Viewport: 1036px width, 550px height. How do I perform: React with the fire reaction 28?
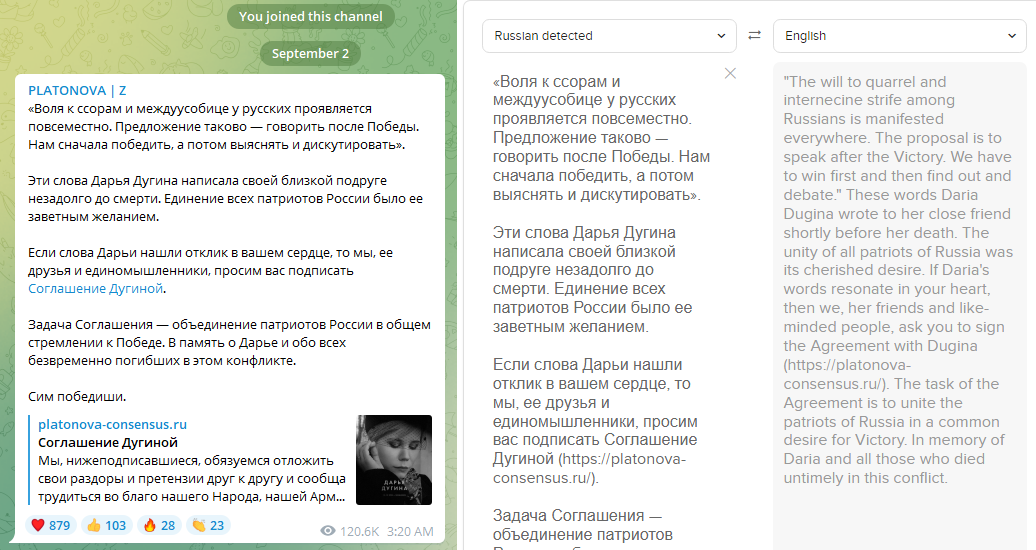(159, 526)
